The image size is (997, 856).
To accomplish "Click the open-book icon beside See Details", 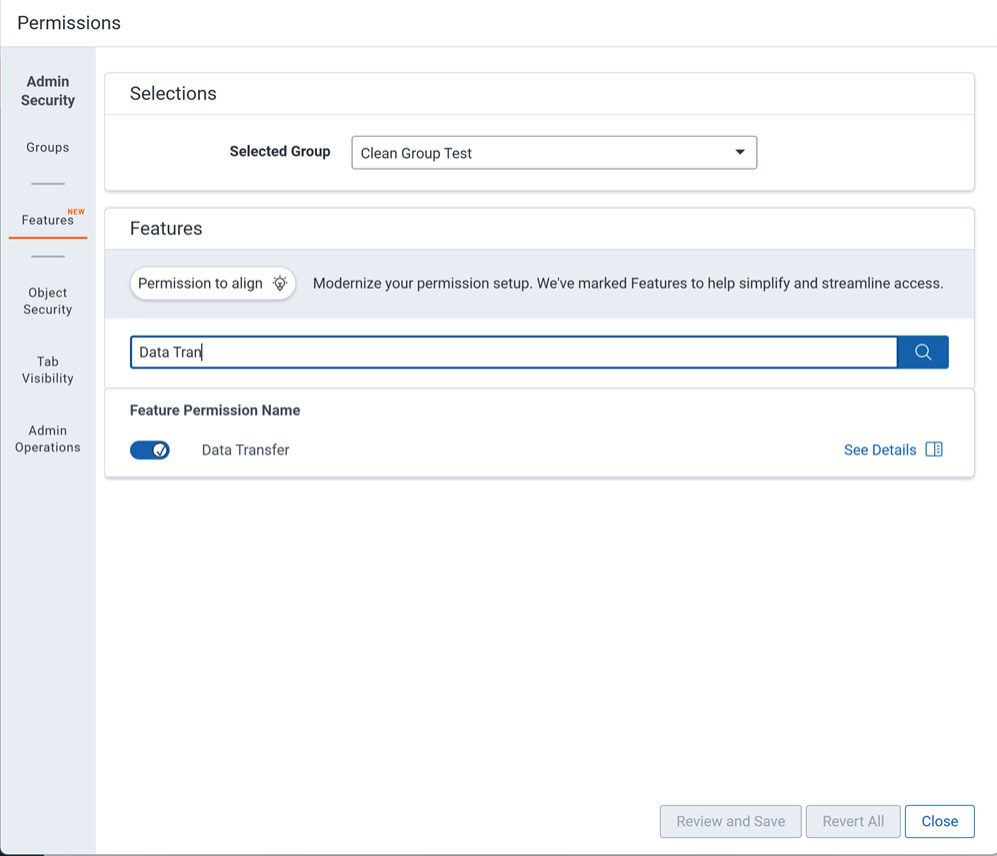I will click(x=934, y=449).
